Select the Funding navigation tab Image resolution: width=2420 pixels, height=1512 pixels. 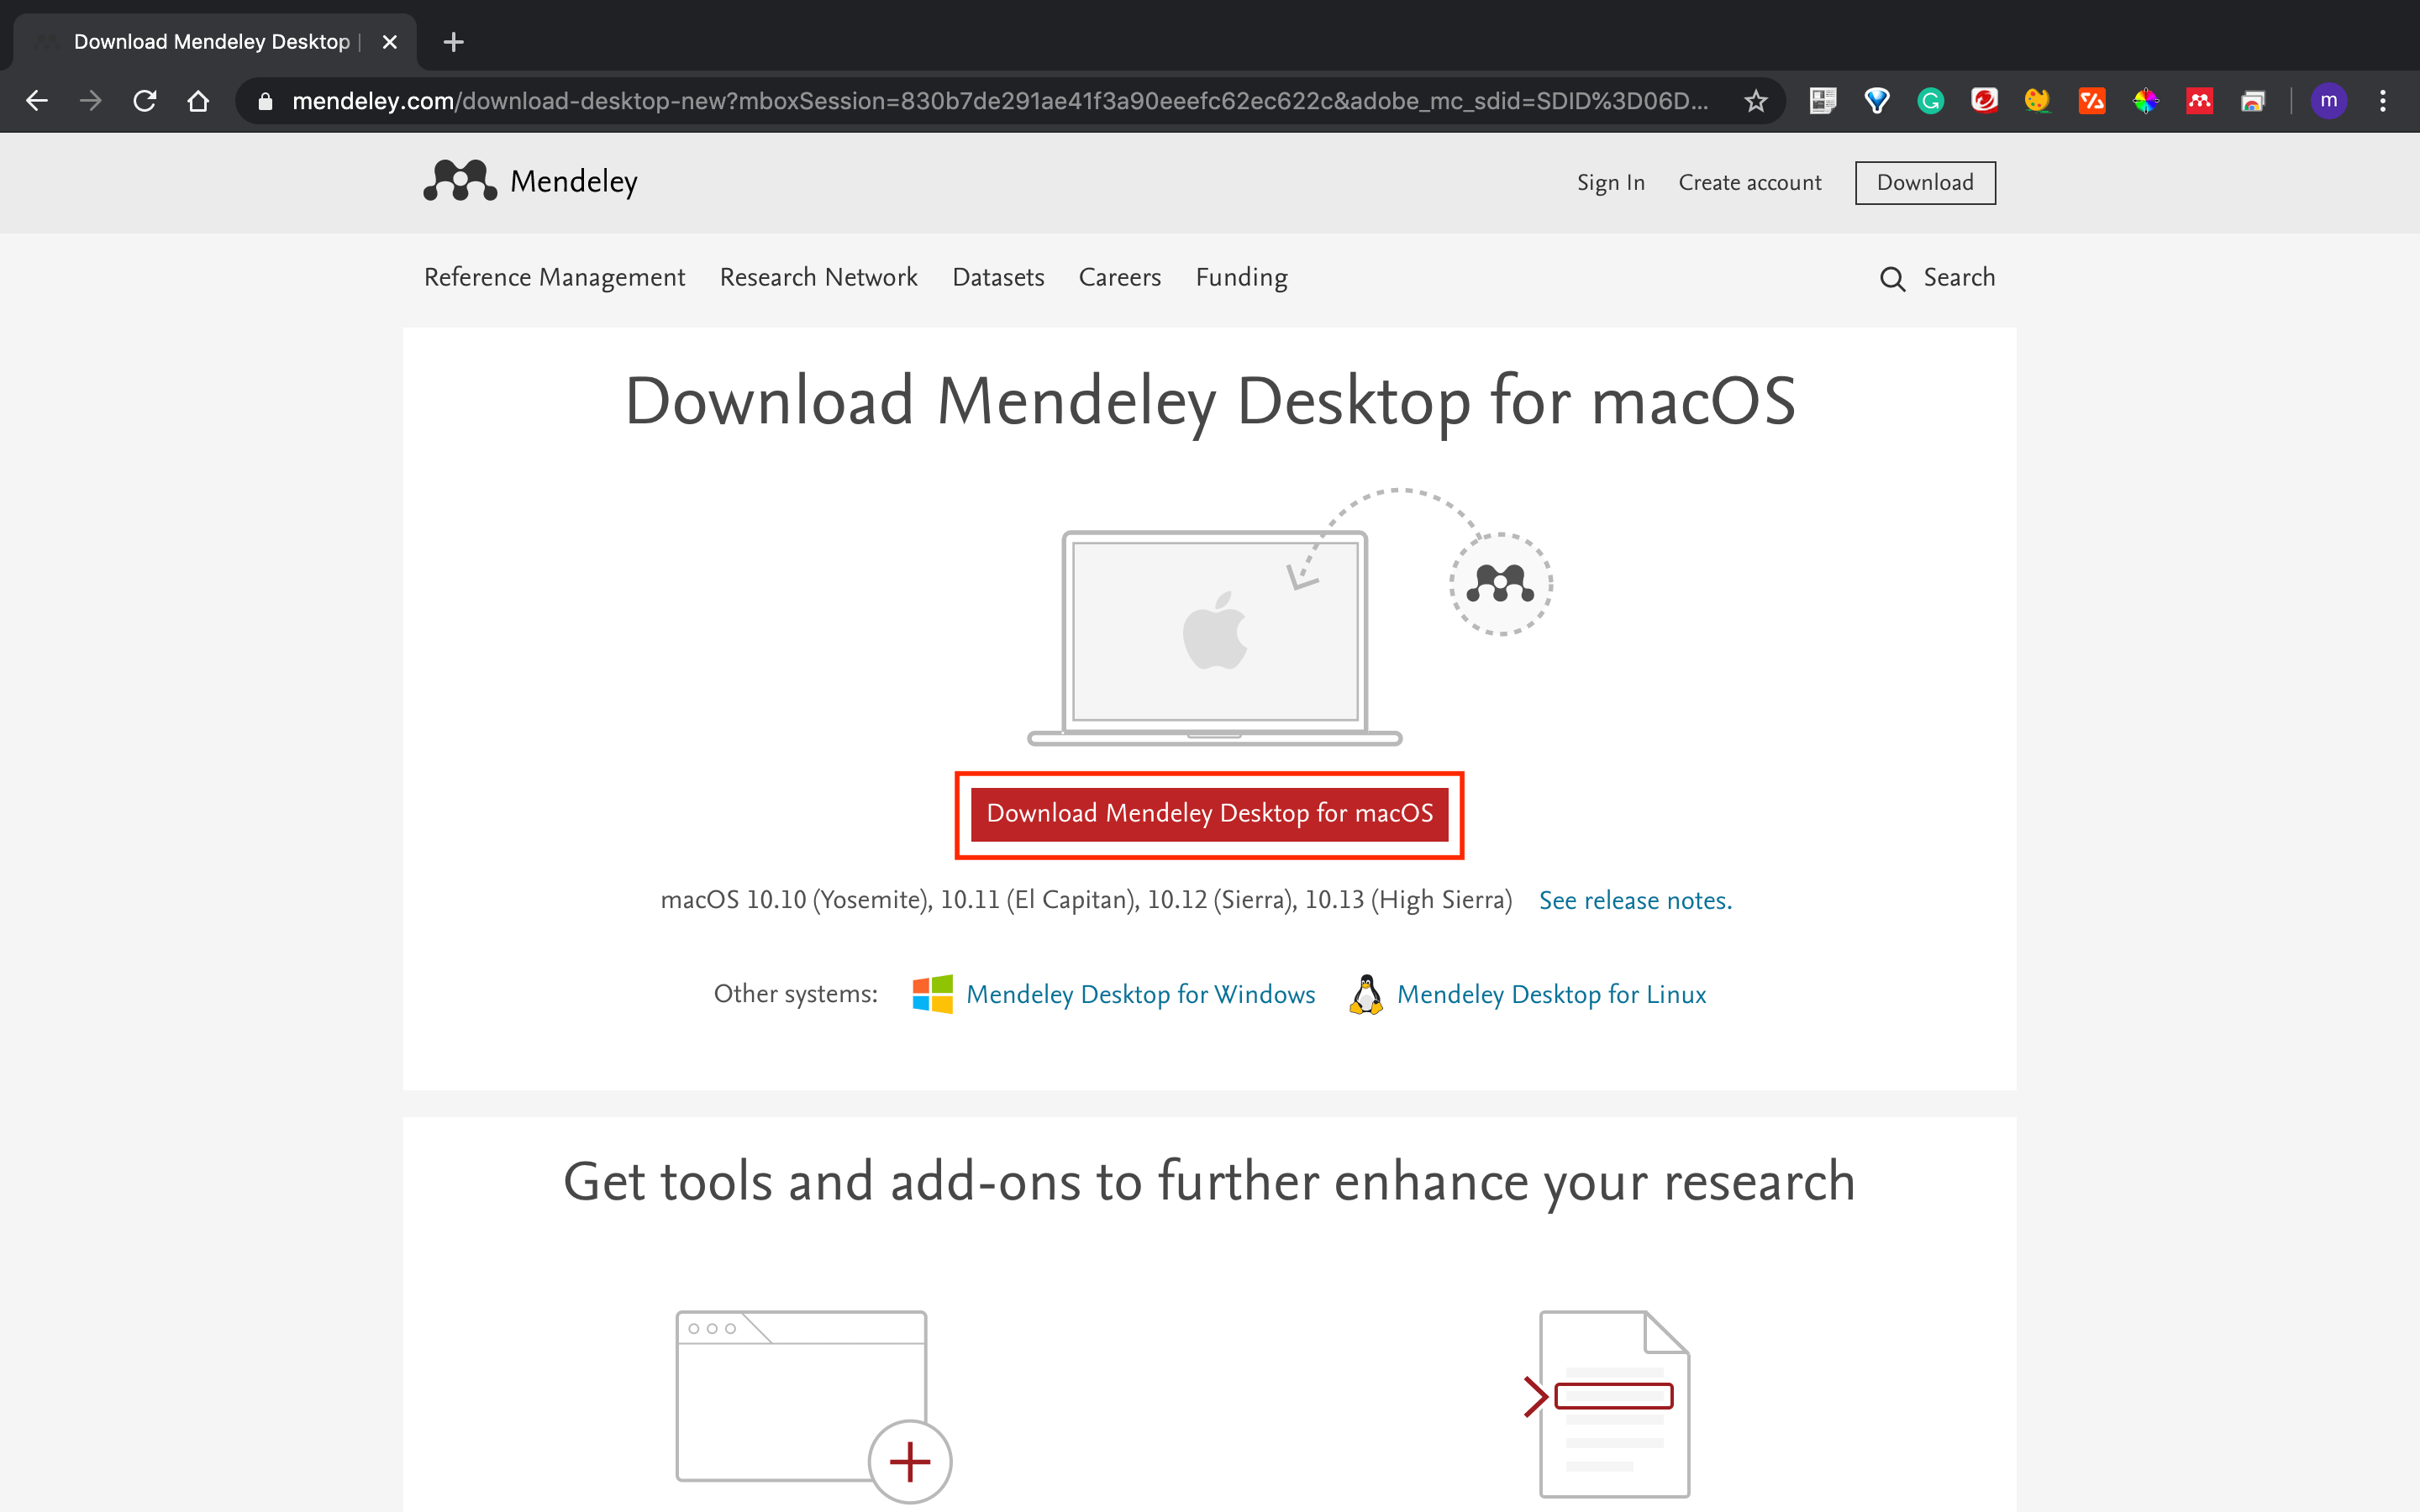pyautogui.click(x=1242, y=277)
